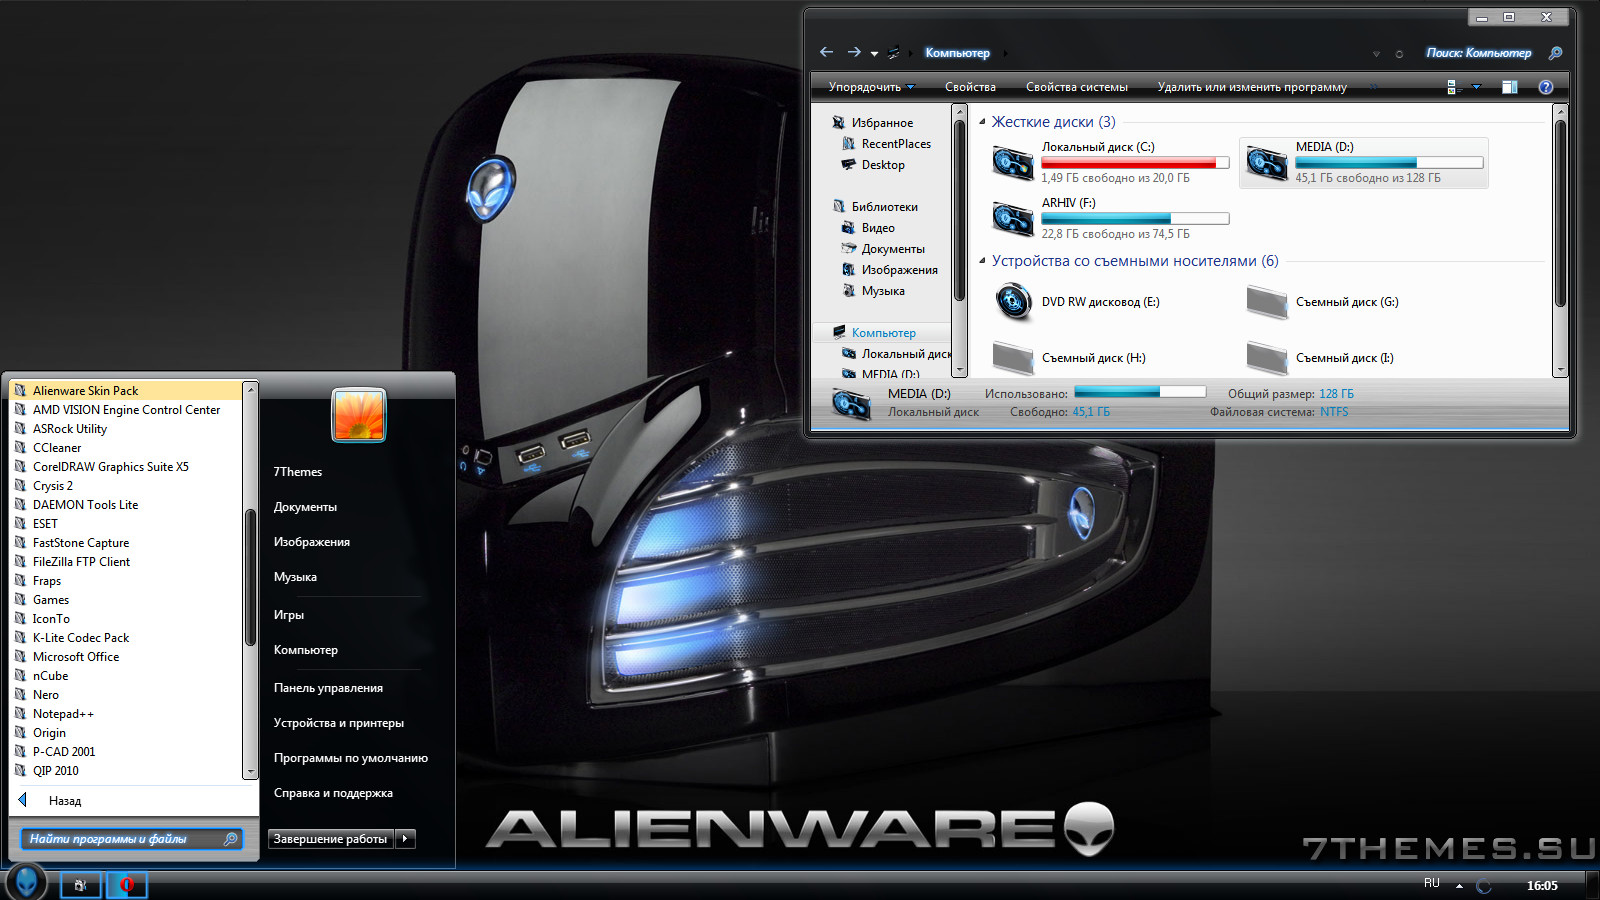Expand shutdown options arrow

coord(405,839)
